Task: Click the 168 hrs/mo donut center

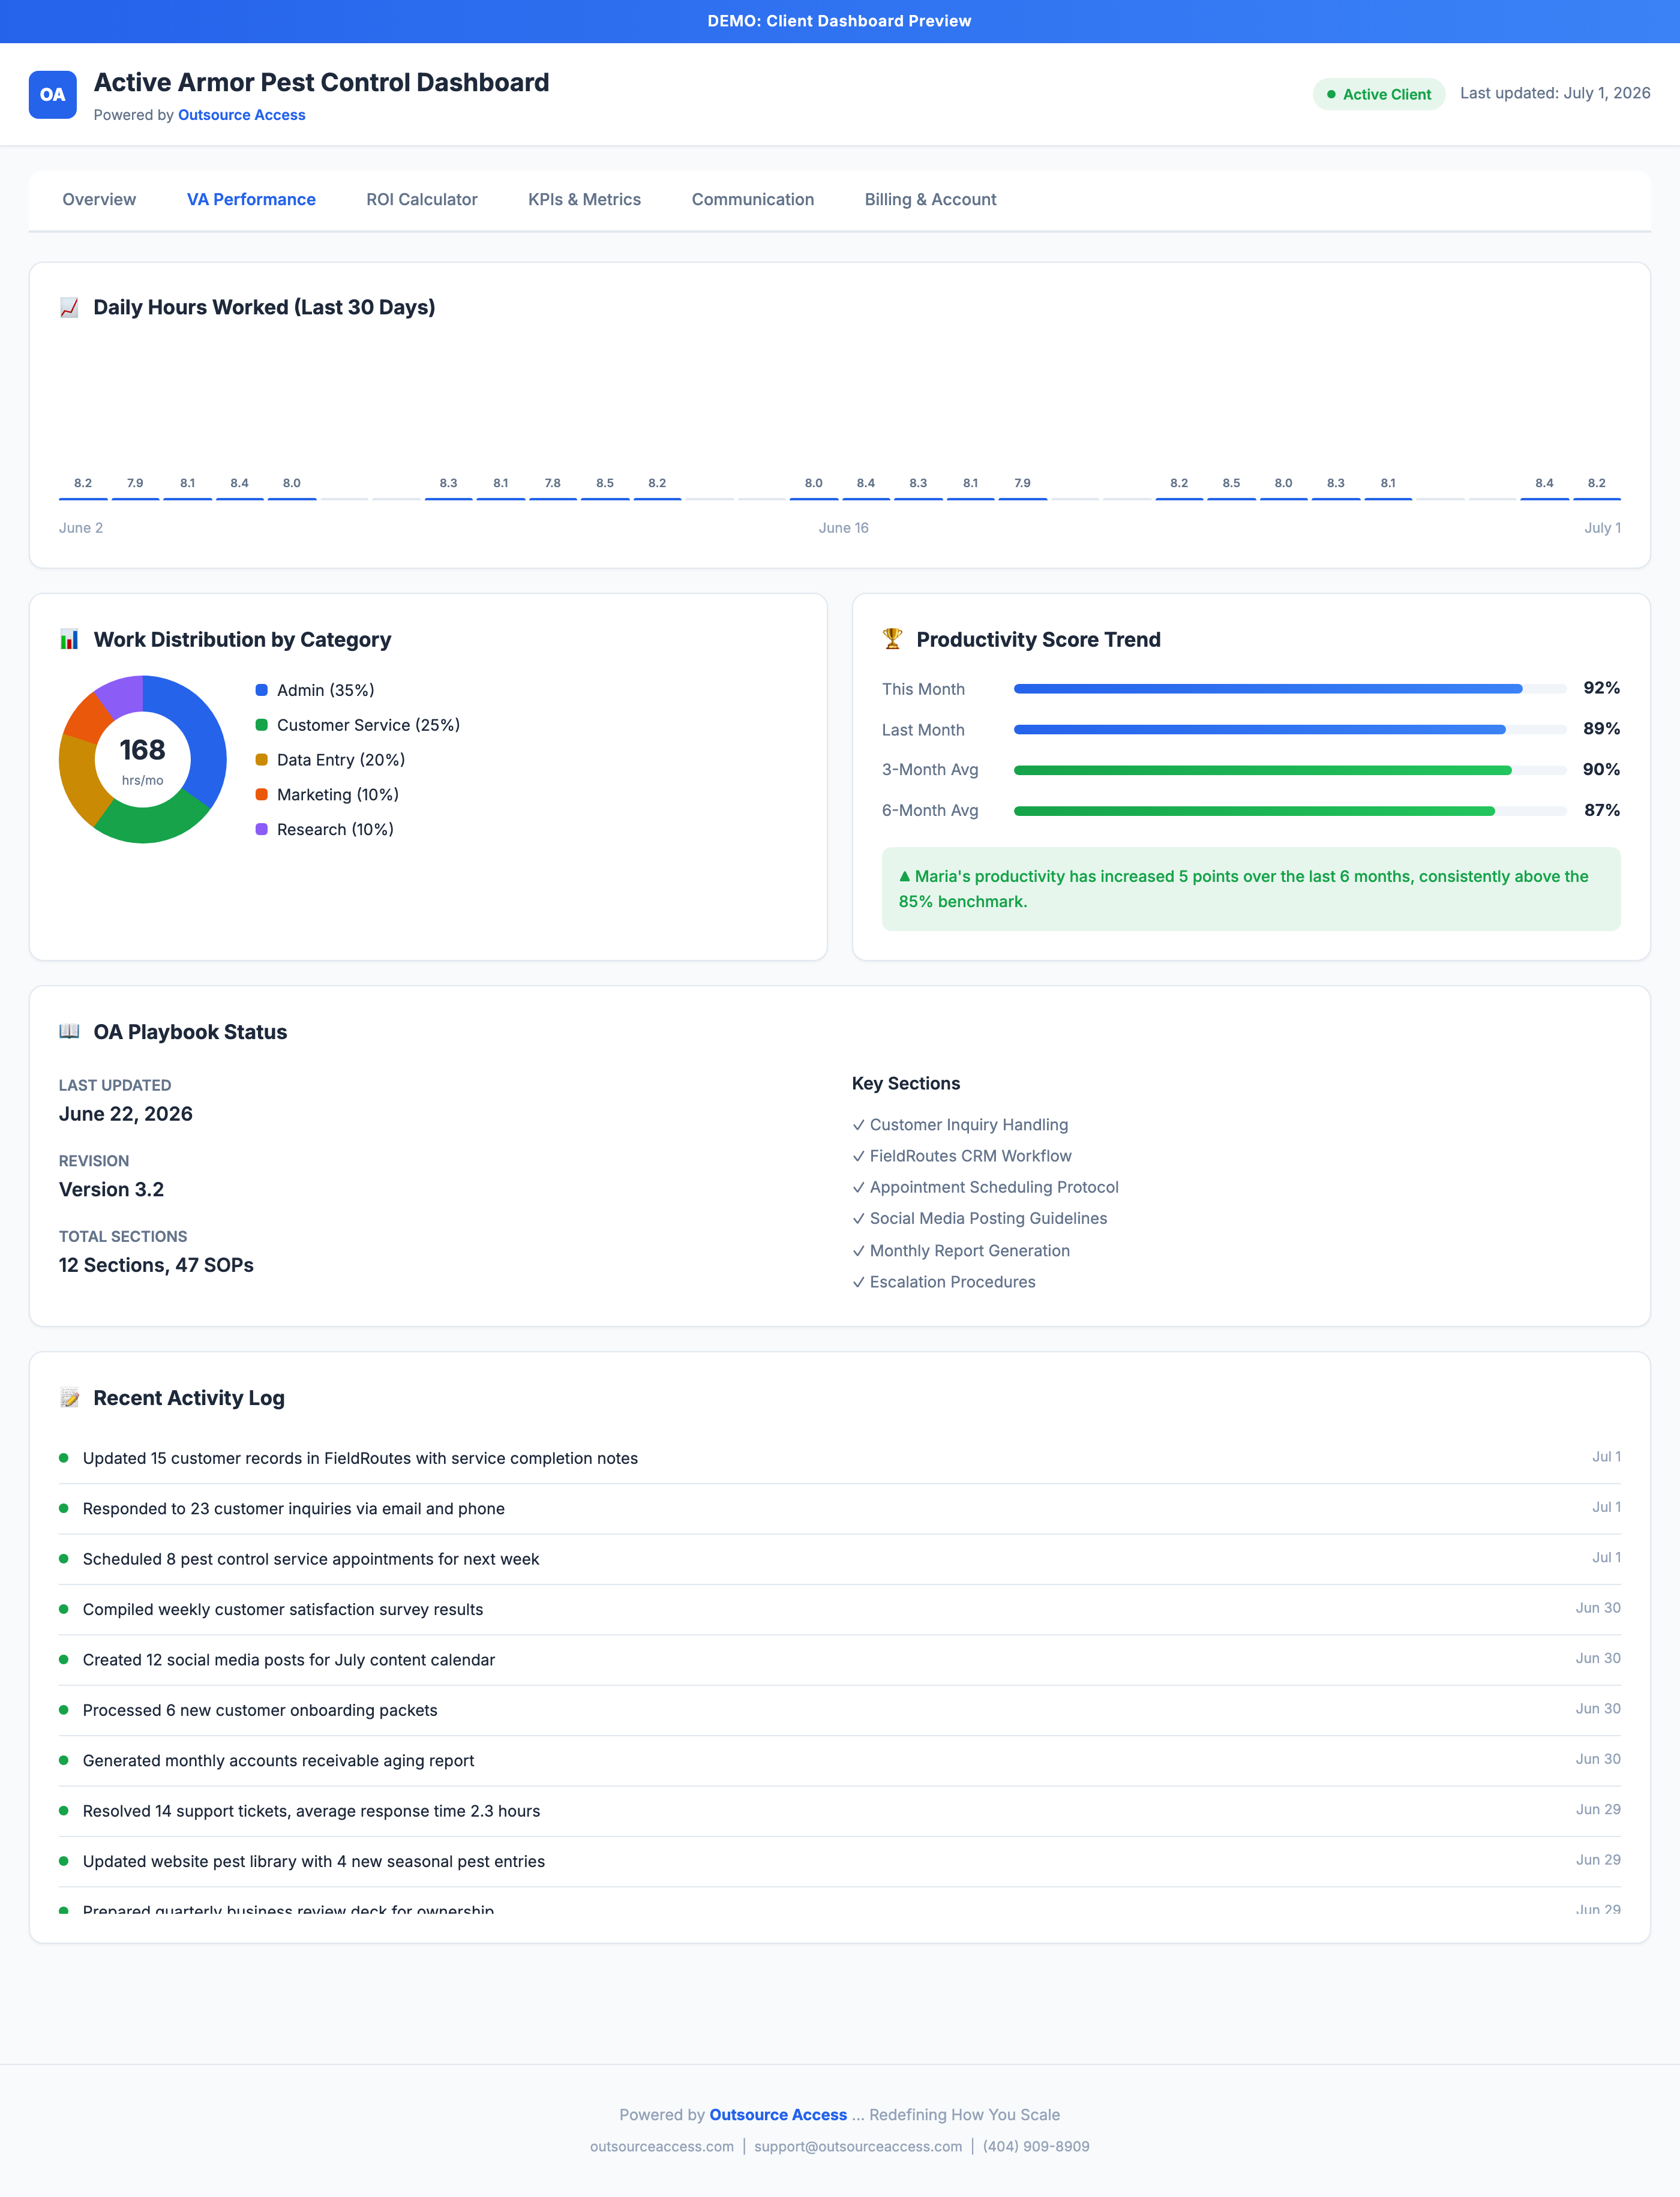Action: coord(143,760)
